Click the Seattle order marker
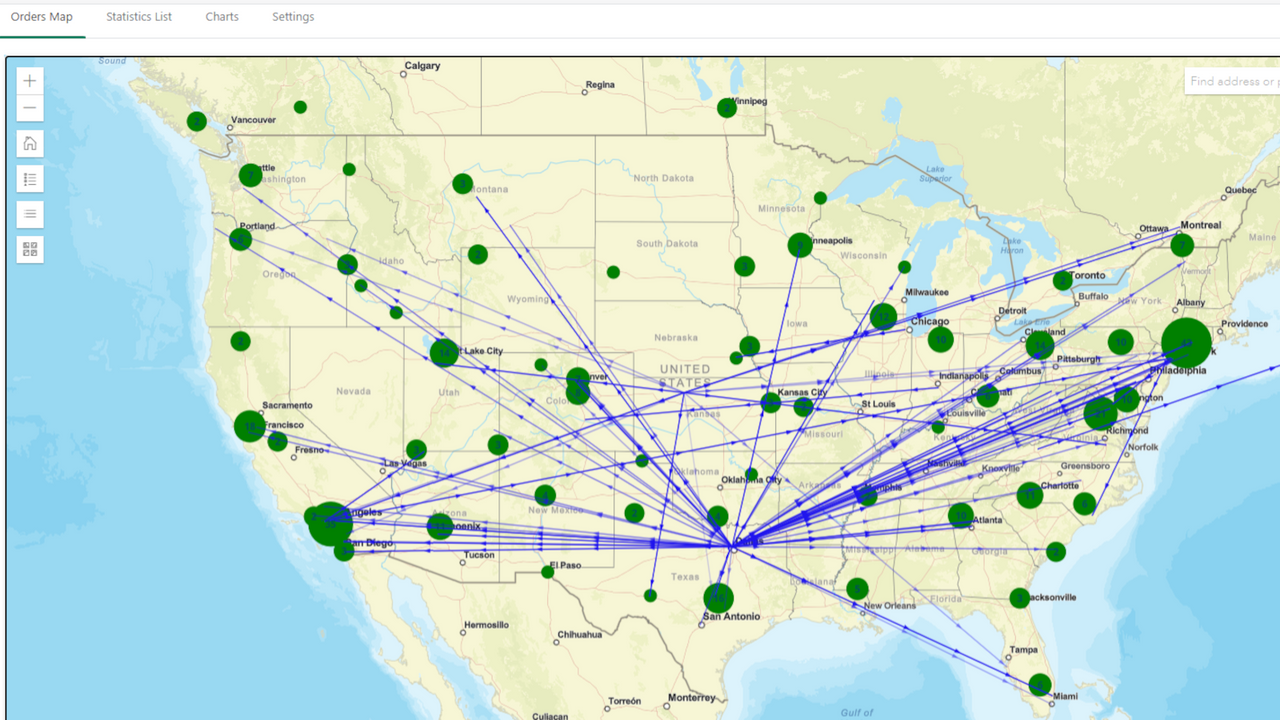This screenshot has height=720, width=1280. [x=250, y=174]
